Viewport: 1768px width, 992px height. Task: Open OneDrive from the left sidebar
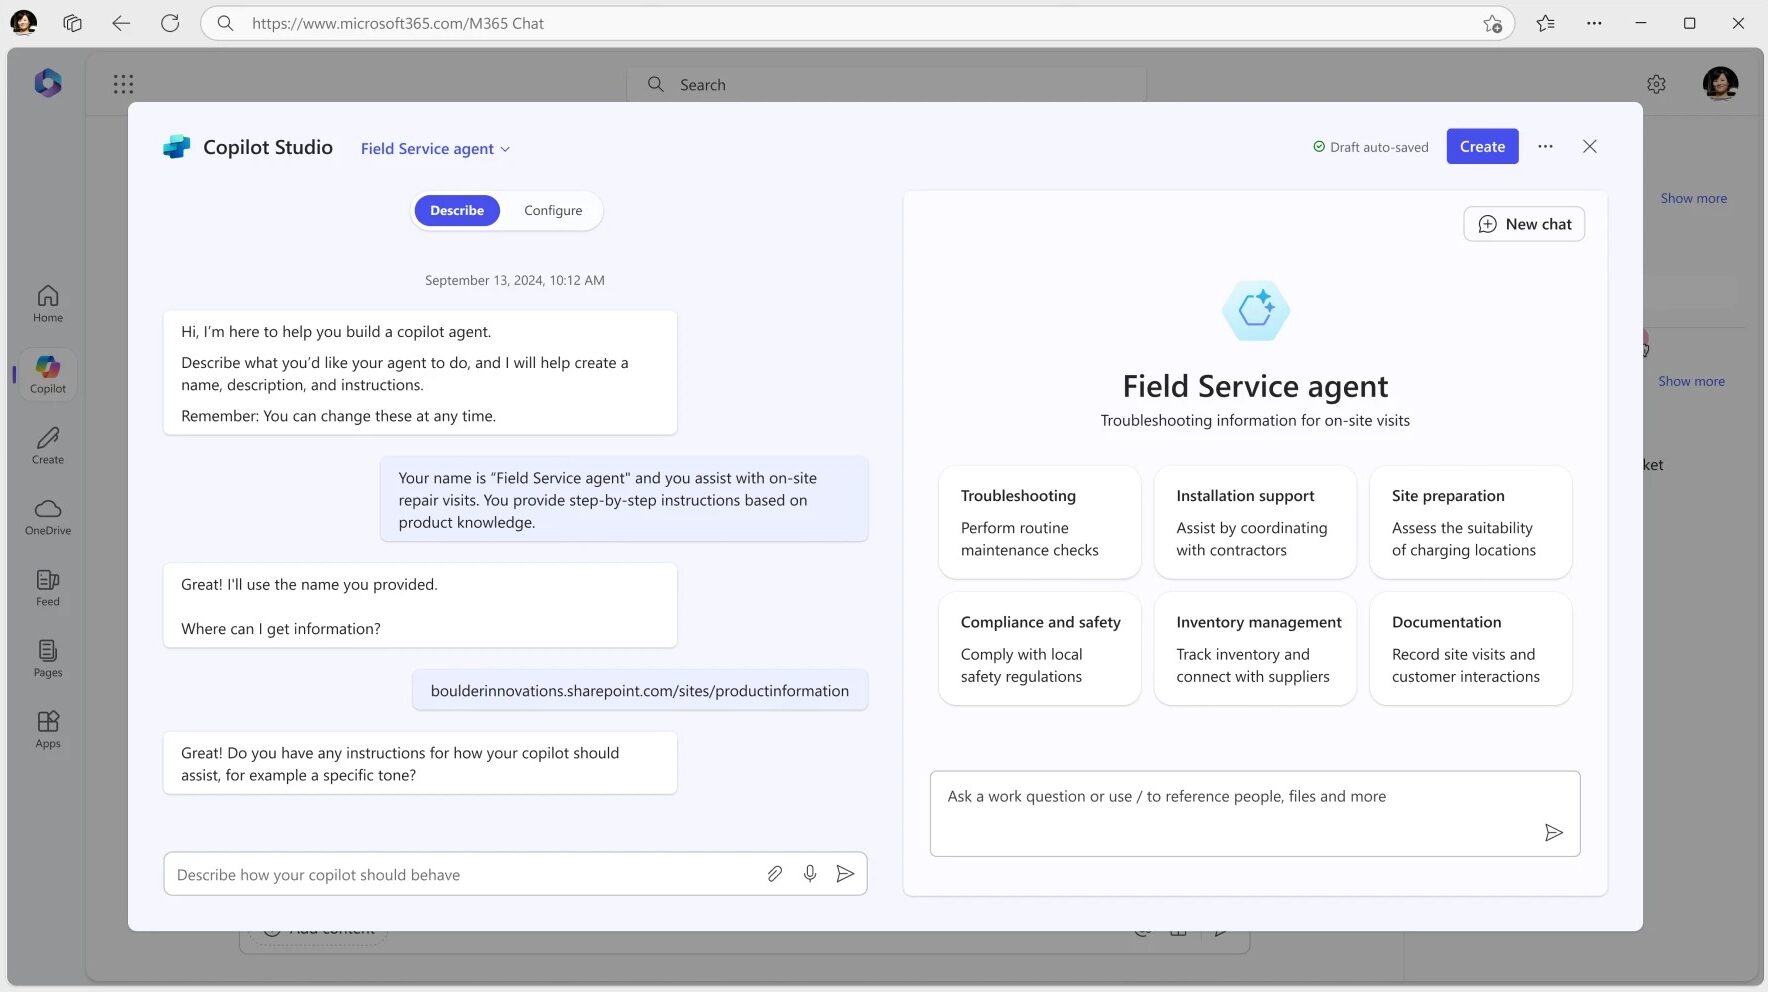(x=48, y=517)
